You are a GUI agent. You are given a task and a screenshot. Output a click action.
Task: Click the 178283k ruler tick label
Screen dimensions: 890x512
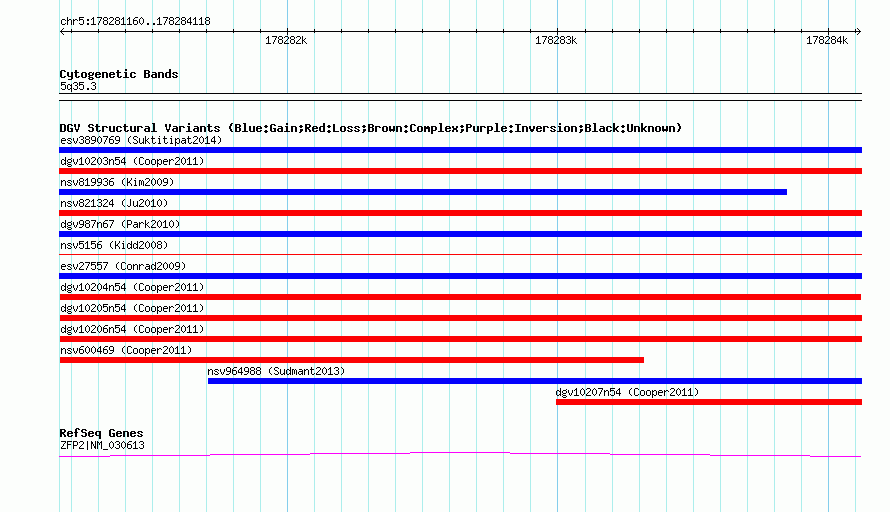click(556, 40)
